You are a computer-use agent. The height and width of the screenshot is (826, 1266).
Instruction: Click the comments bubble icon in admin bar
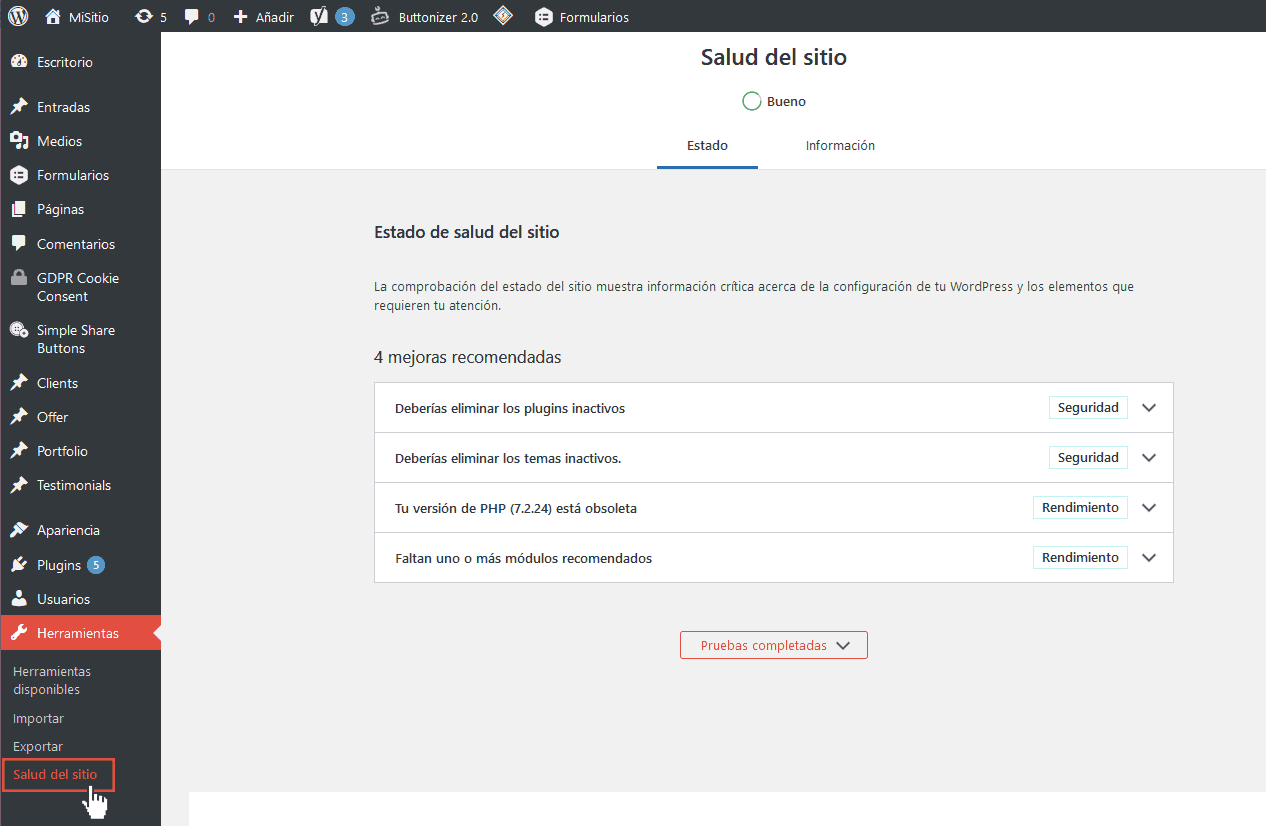click(x=192, y=17)
